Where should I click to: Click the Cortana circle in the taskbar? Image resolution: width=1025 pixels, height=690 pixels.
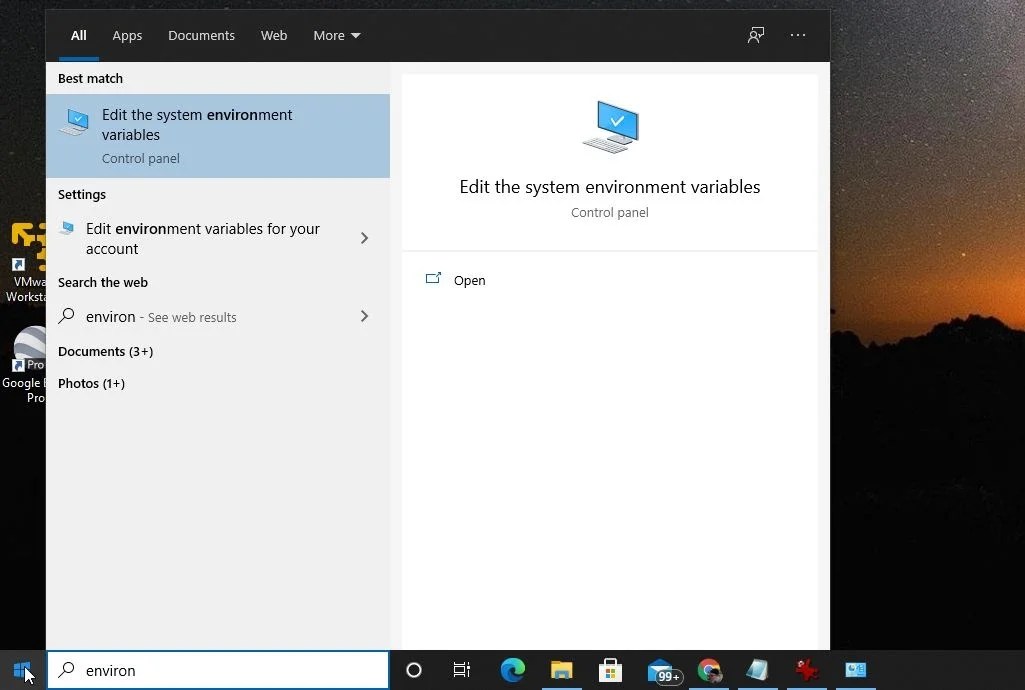[413, 670]
